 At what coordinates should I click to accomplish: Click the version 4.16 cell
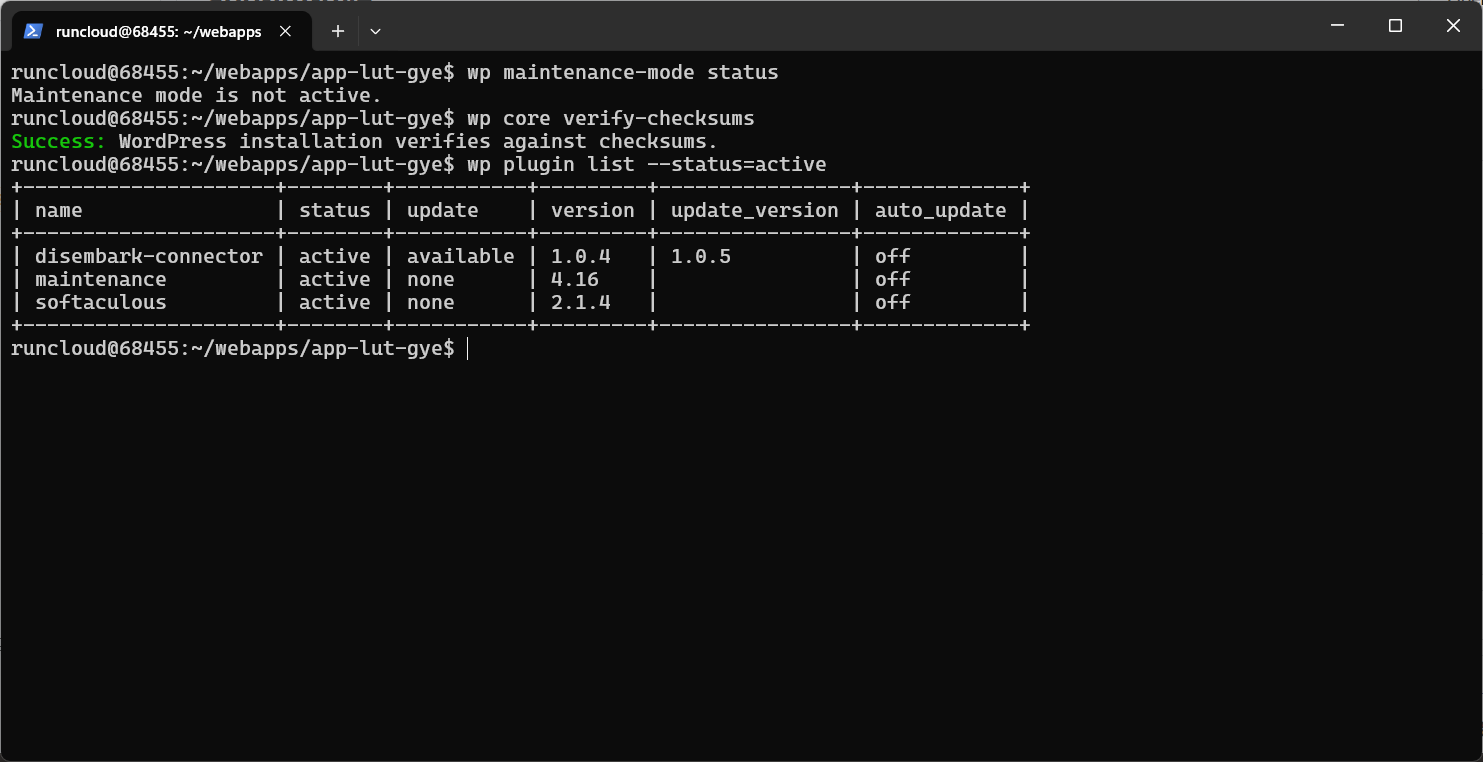[x=575, y=279]
